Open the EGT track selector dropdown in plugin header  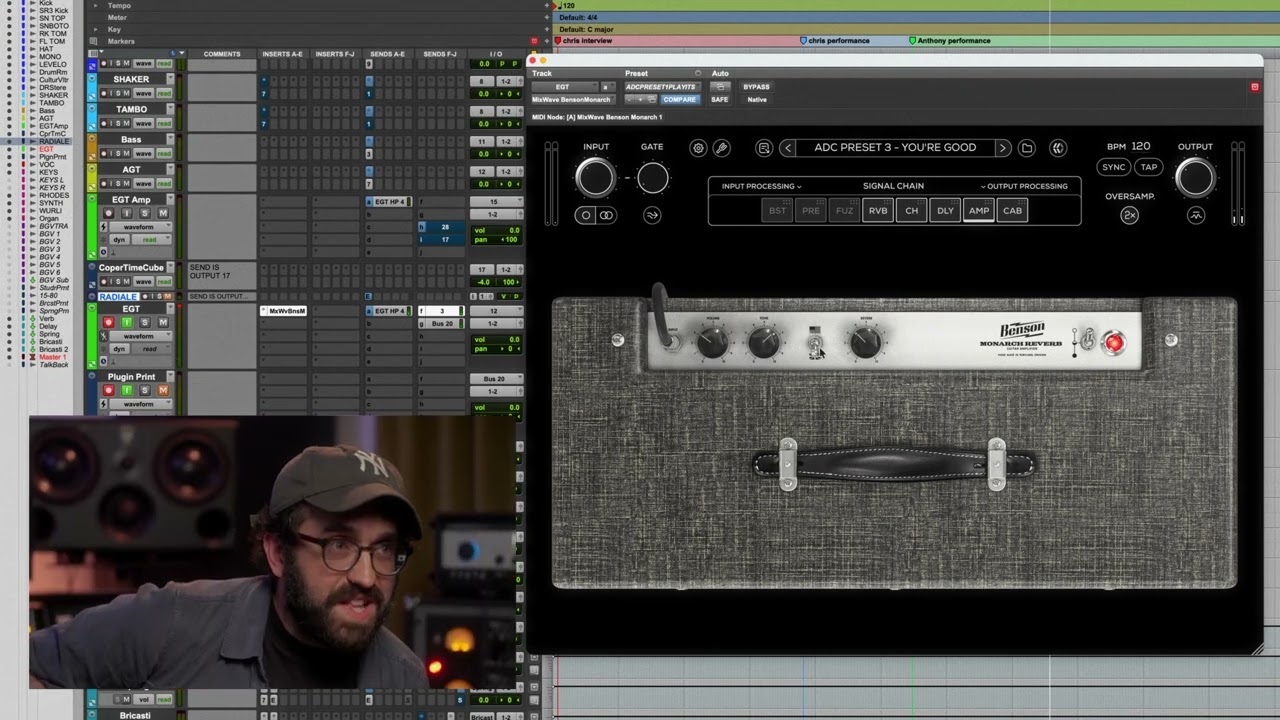point(563,87)
